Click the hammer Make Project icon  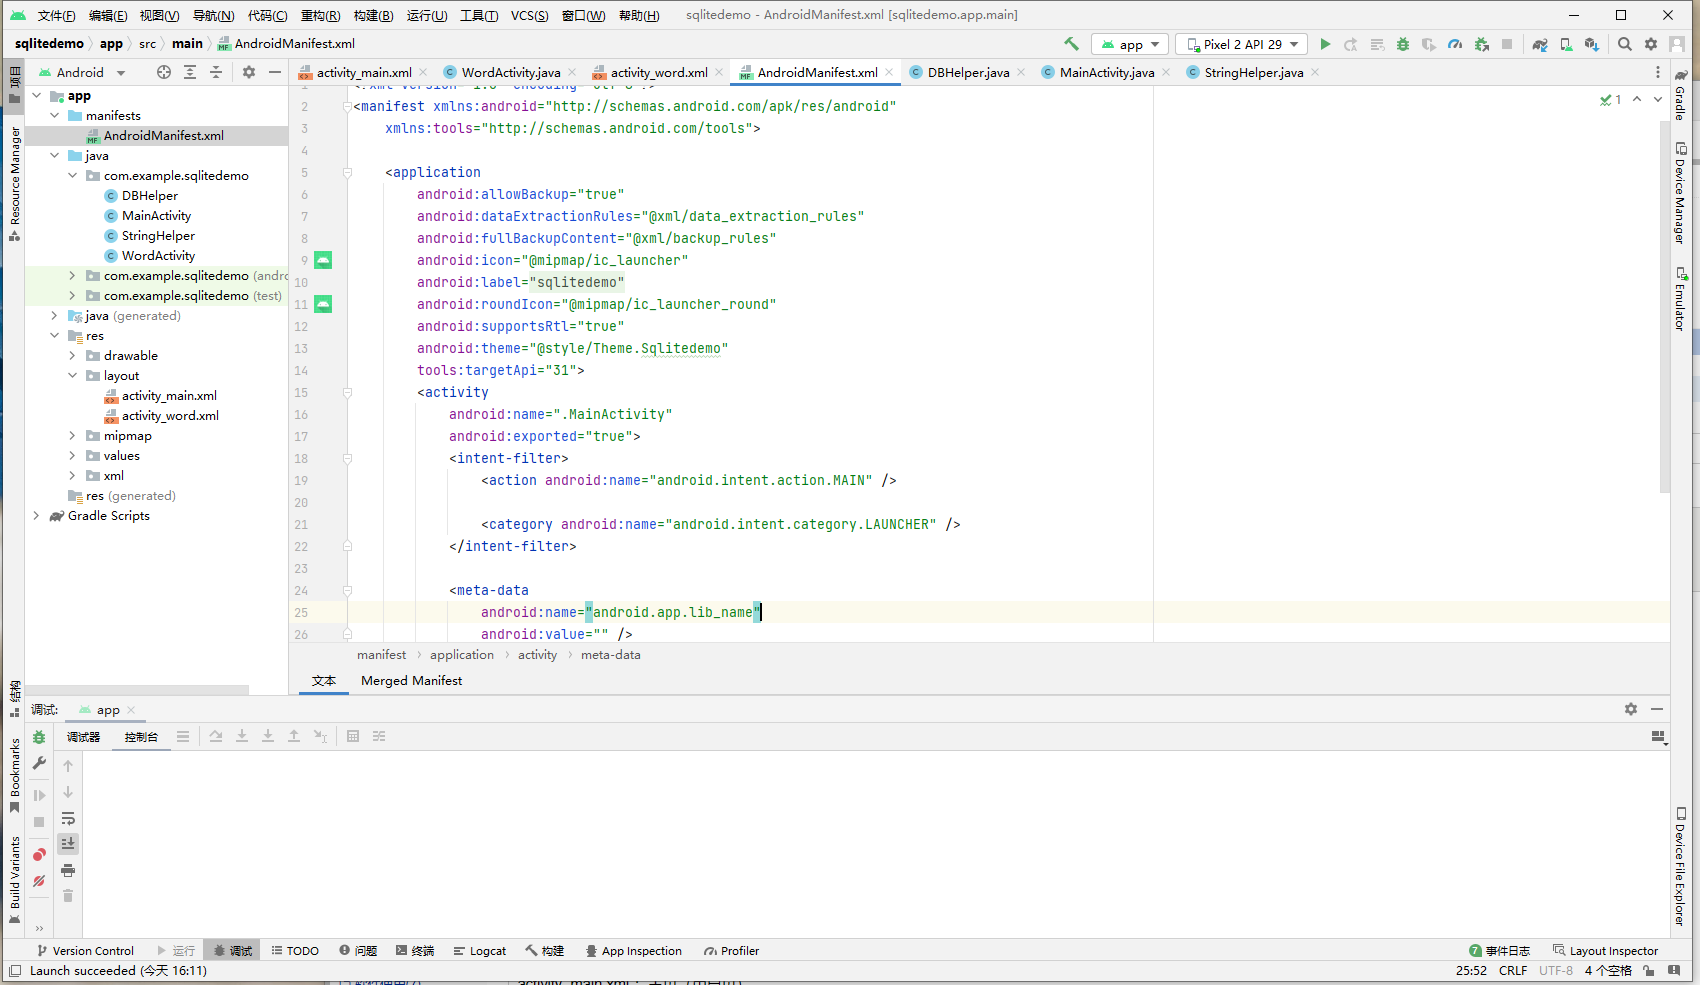[1071, 44]
